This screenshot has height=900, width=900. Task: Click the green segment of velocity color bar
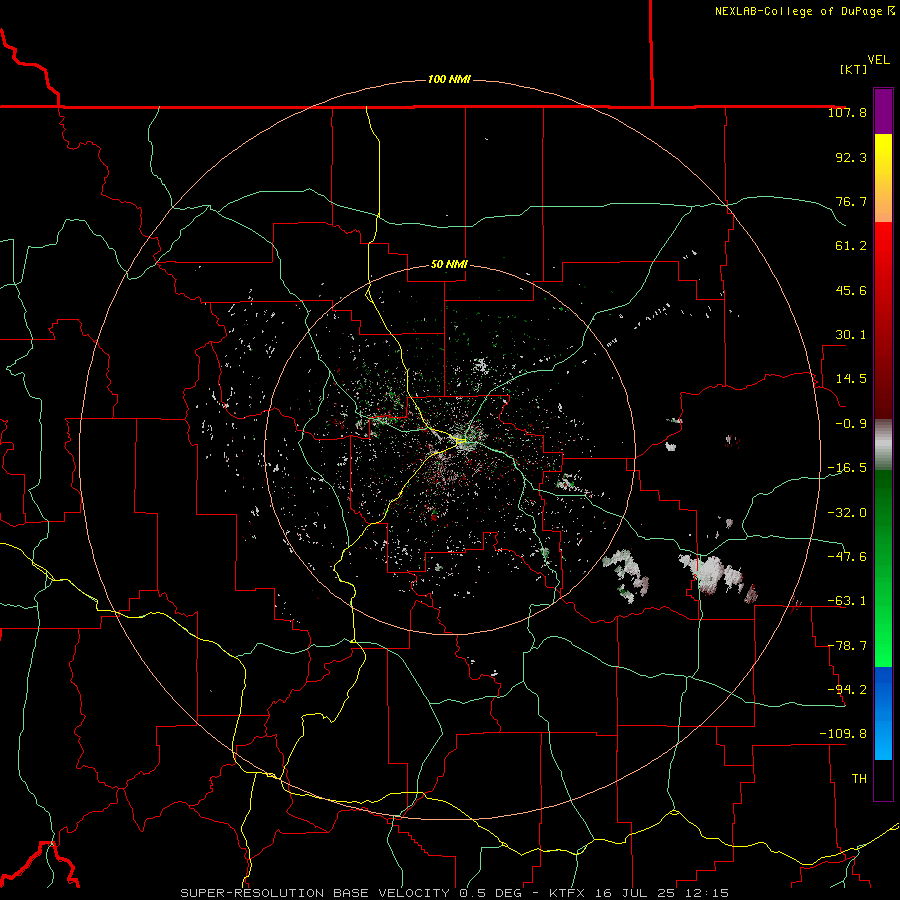click(x=883, y=568)
